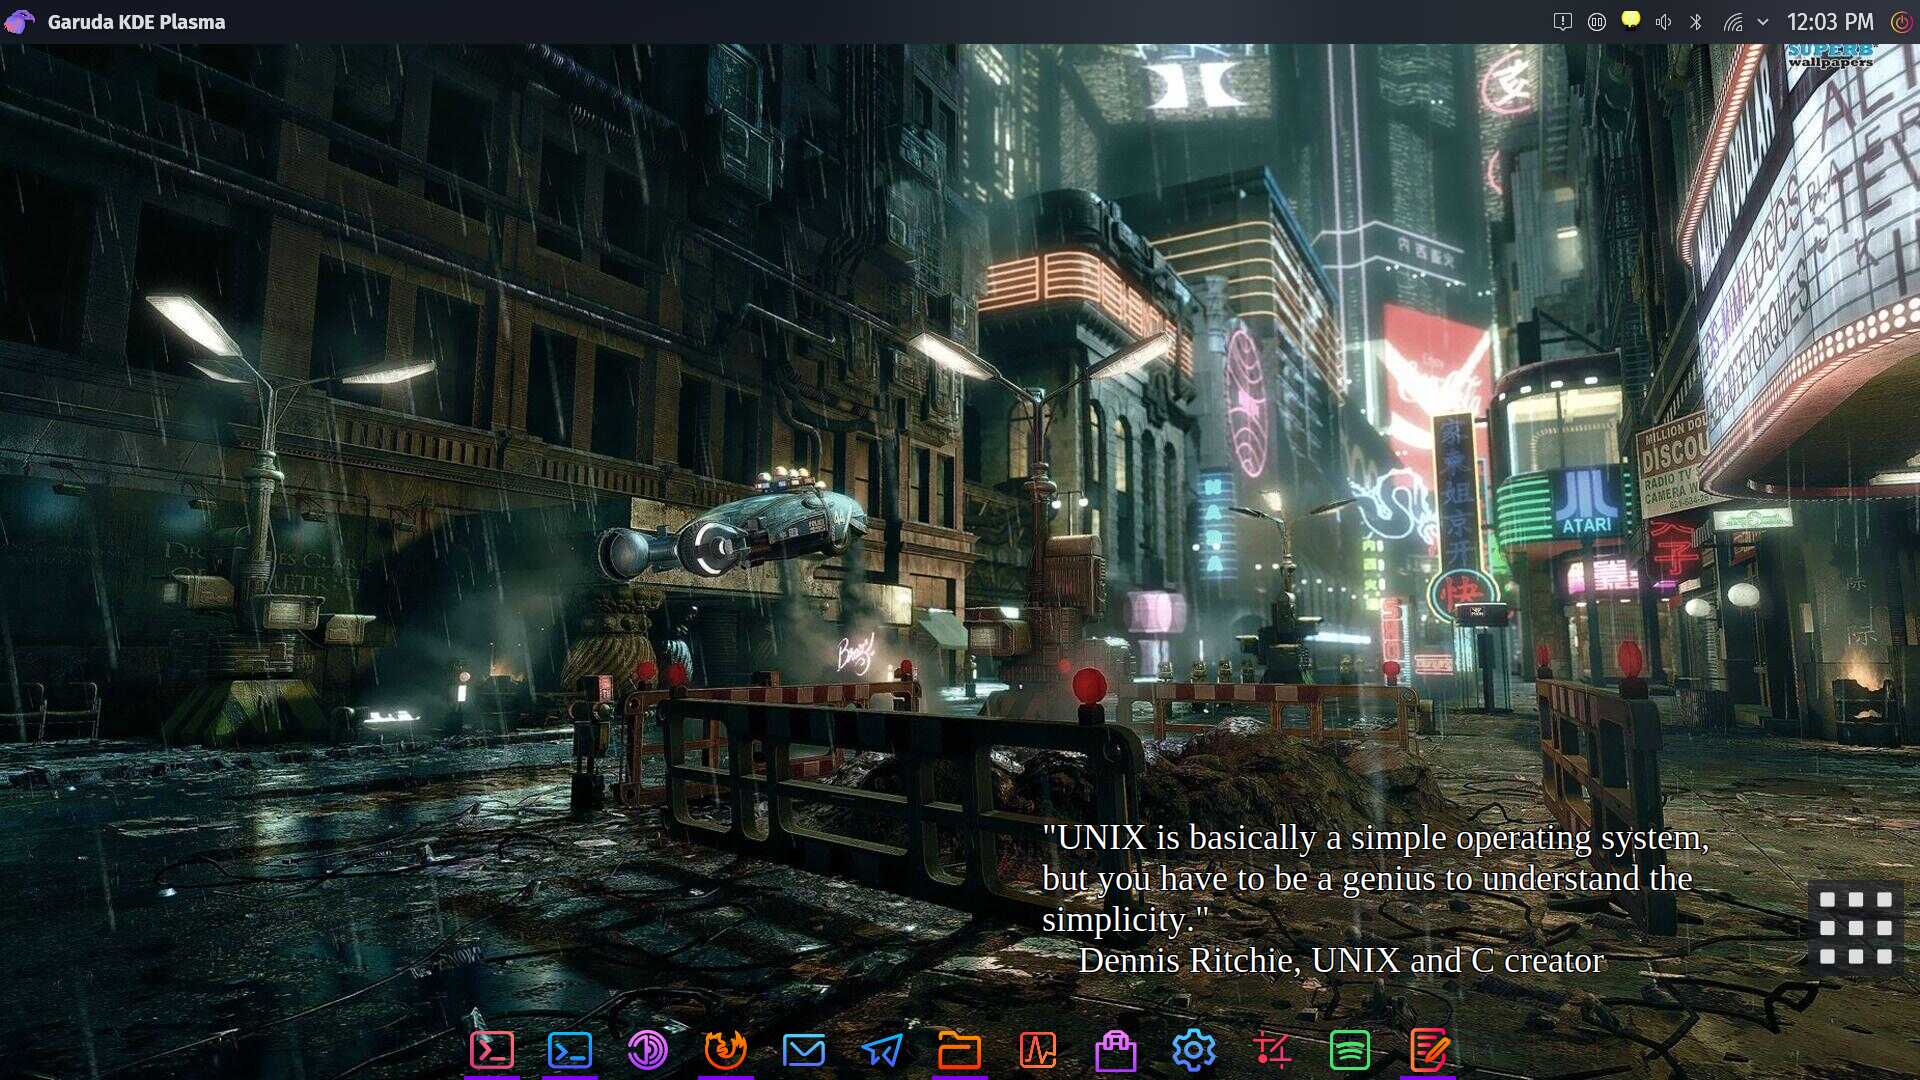The width and height of the screenshot is (1920, 1080).
Task: Open the red terminal in the dock
Action: [x=492, y=1050]
